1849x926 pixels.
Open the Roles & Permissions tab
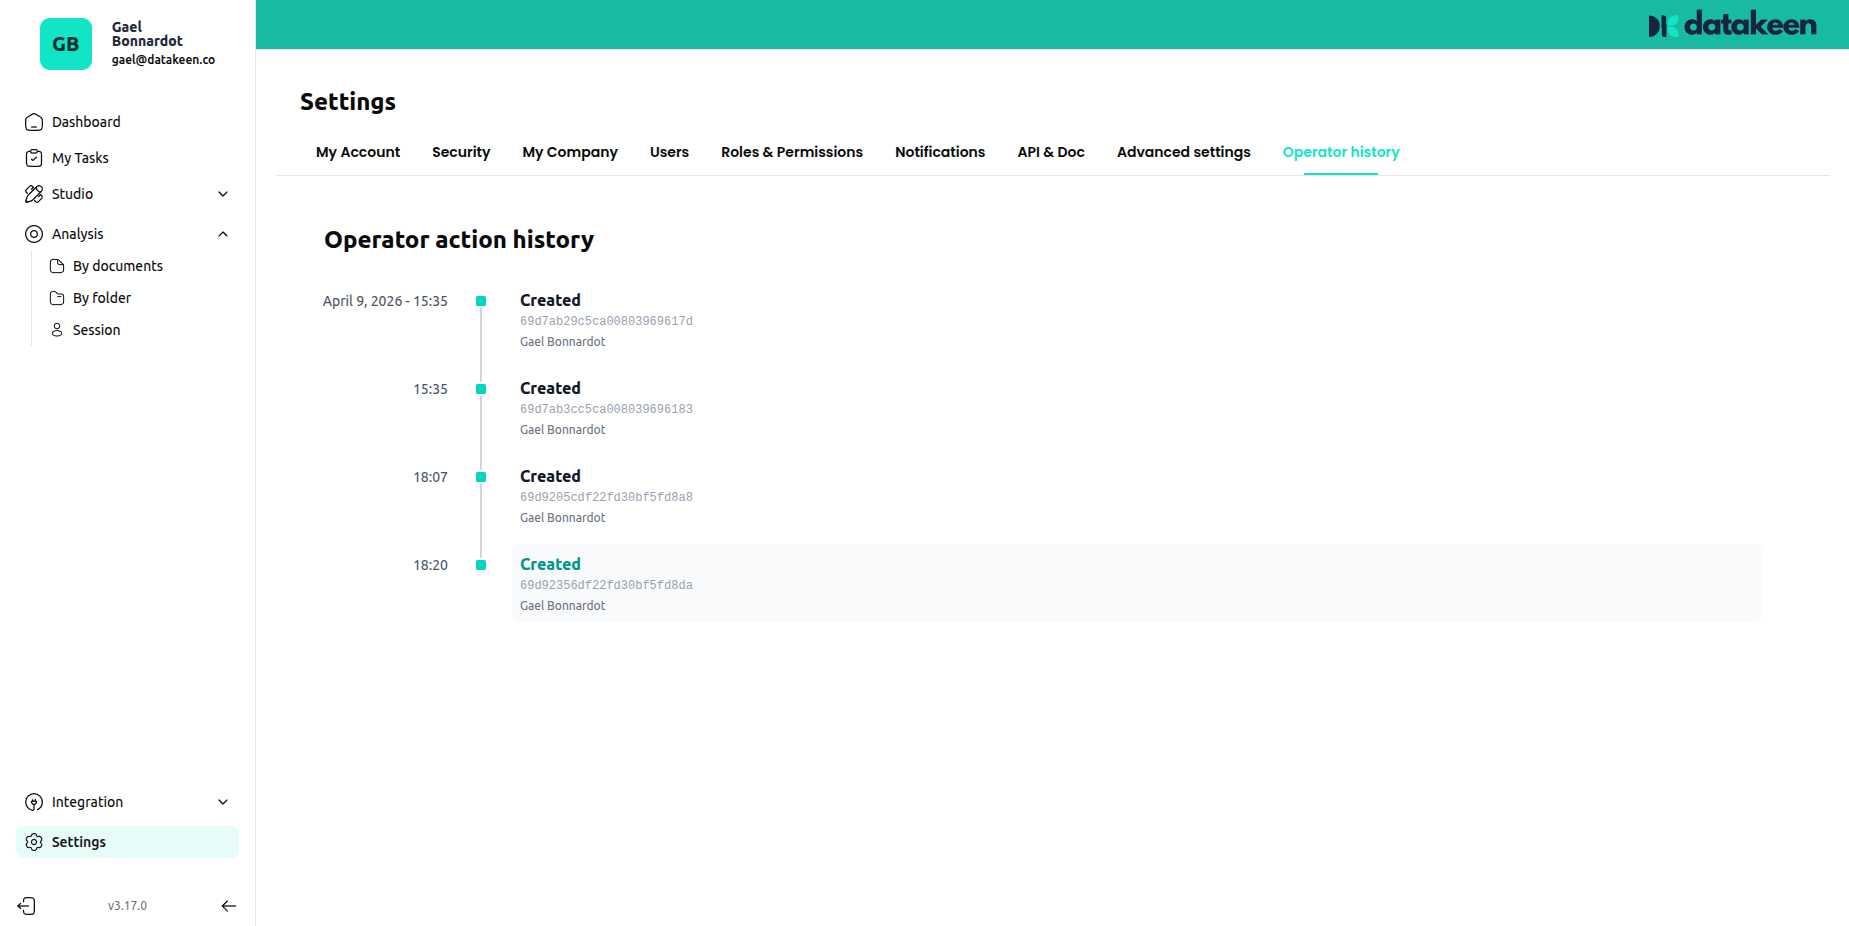click(791, 152)
